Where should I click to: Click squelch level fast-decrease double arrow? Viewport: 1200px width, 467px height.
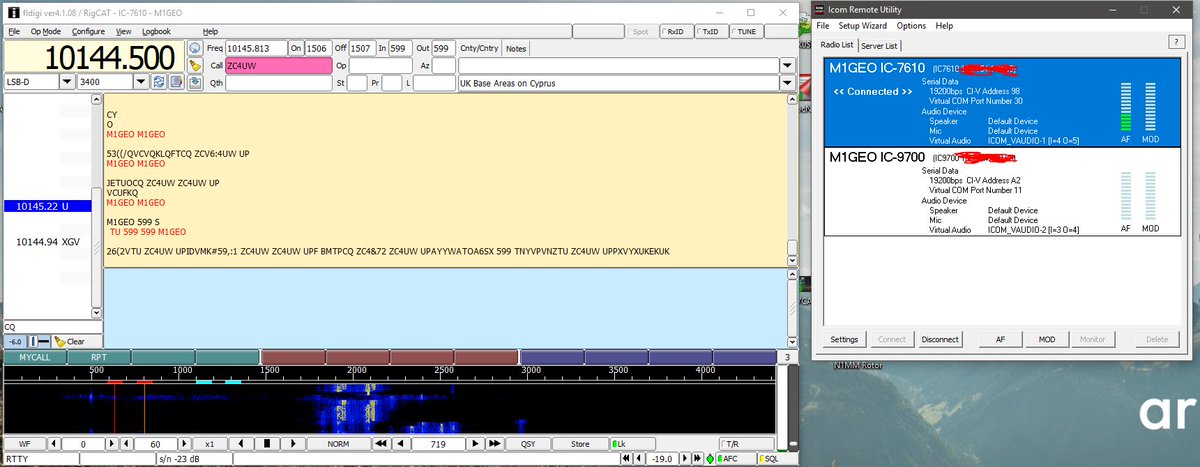(x=627, y=460)
